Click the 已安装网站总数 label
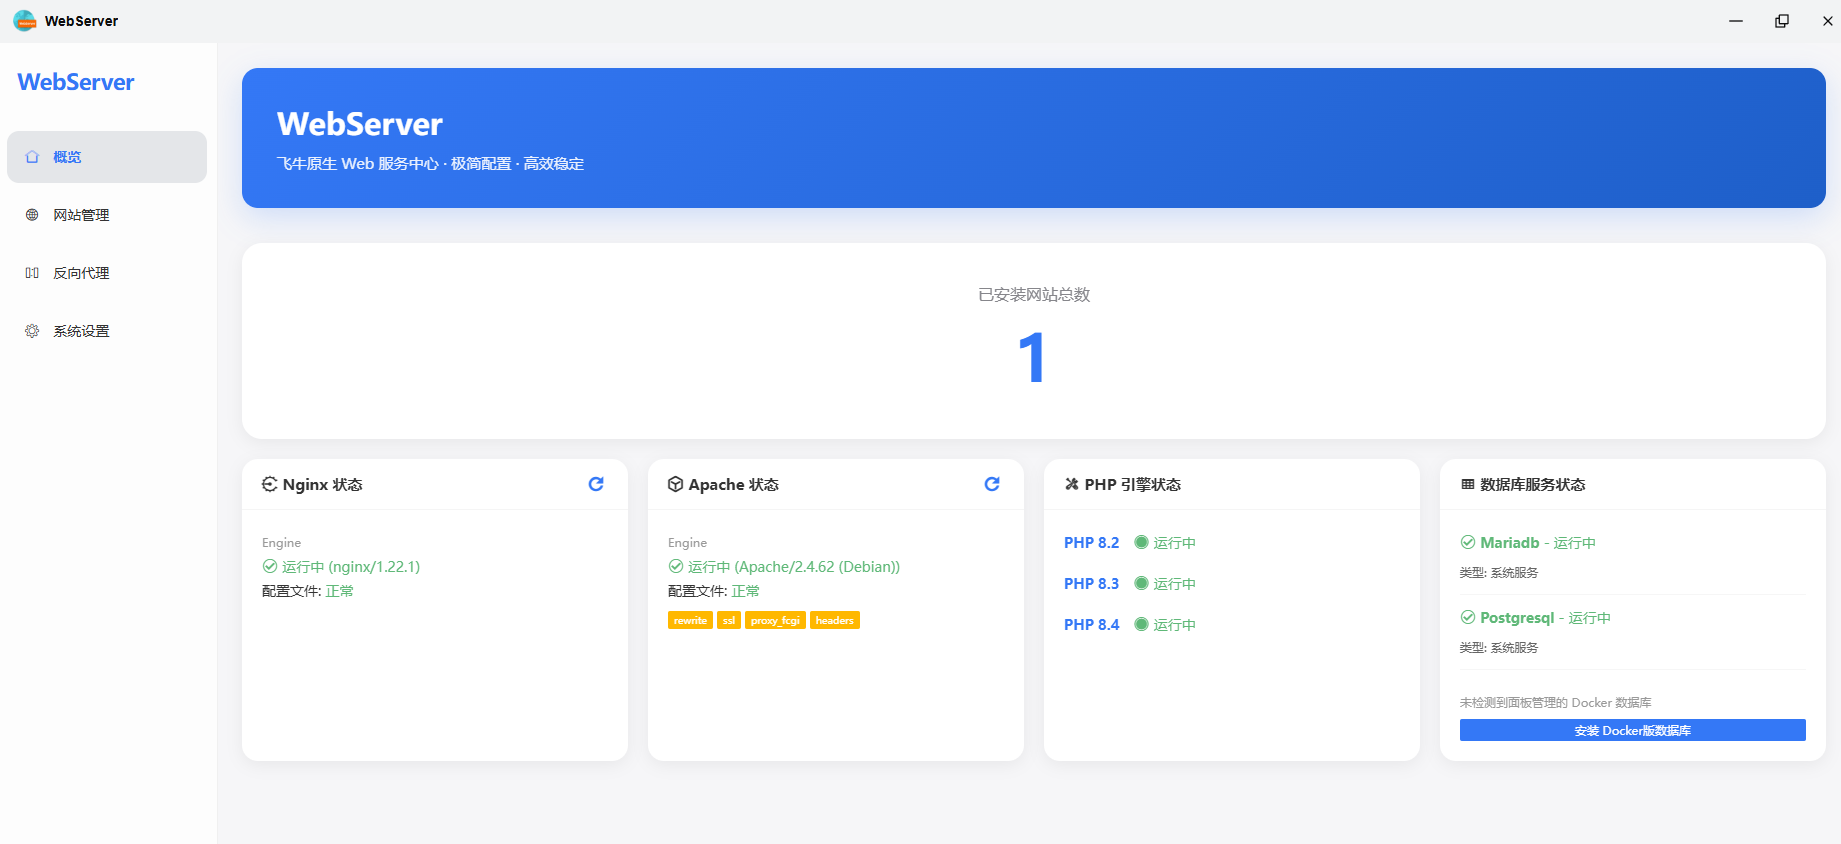The image size is (1841, 844). pos(1034,294)
